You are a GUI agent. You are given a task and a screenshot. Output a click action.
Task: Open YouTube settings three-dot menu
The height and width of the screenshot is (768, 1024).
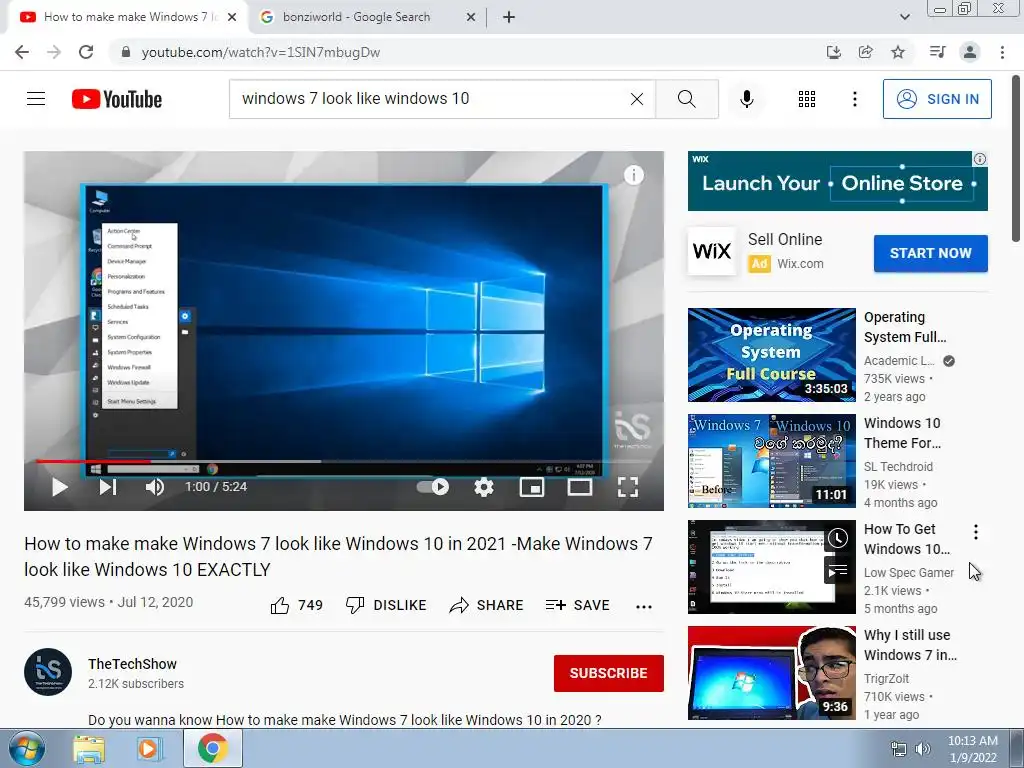coord(854,99)
